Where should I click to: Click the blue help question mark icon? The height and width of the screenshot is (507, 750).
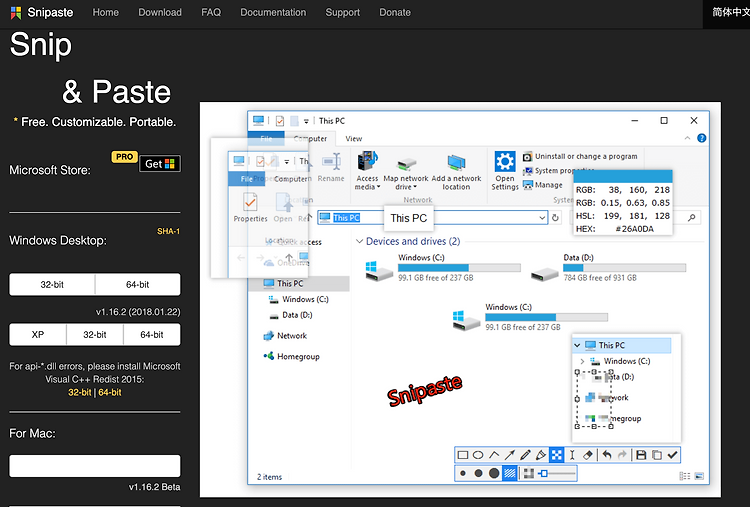(x=701, y=138)
